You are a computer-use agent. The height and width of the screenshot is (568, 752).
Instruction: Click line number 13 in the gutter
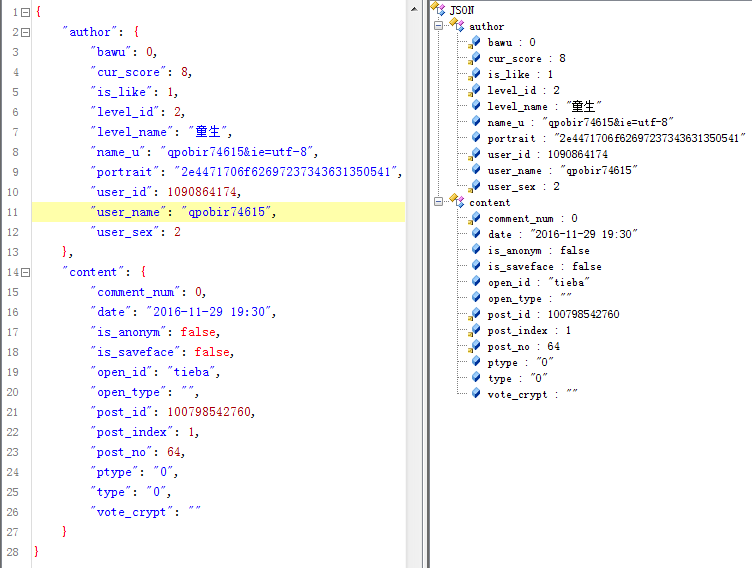pos(12,252)
